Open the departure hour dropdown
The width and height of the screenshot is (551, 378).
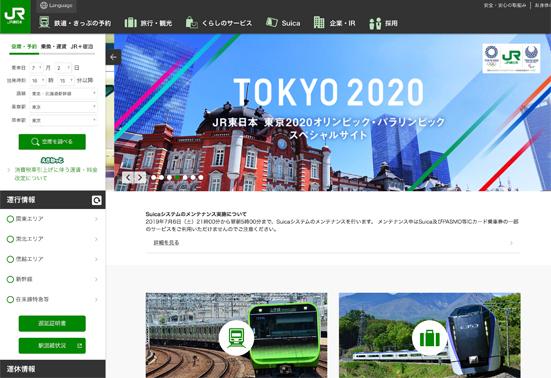(38, 80)
